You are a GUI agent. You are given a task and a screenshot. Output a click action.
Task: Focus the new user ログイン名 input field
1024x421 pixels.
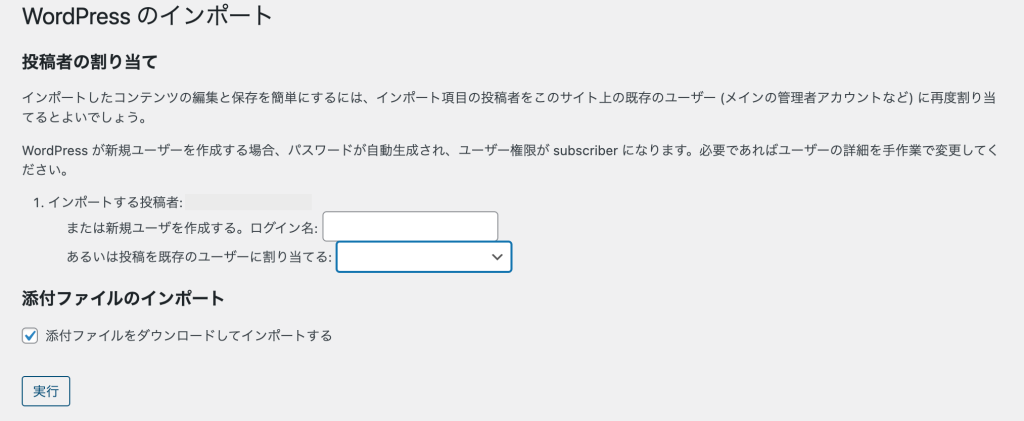click(x=410, y=226)
